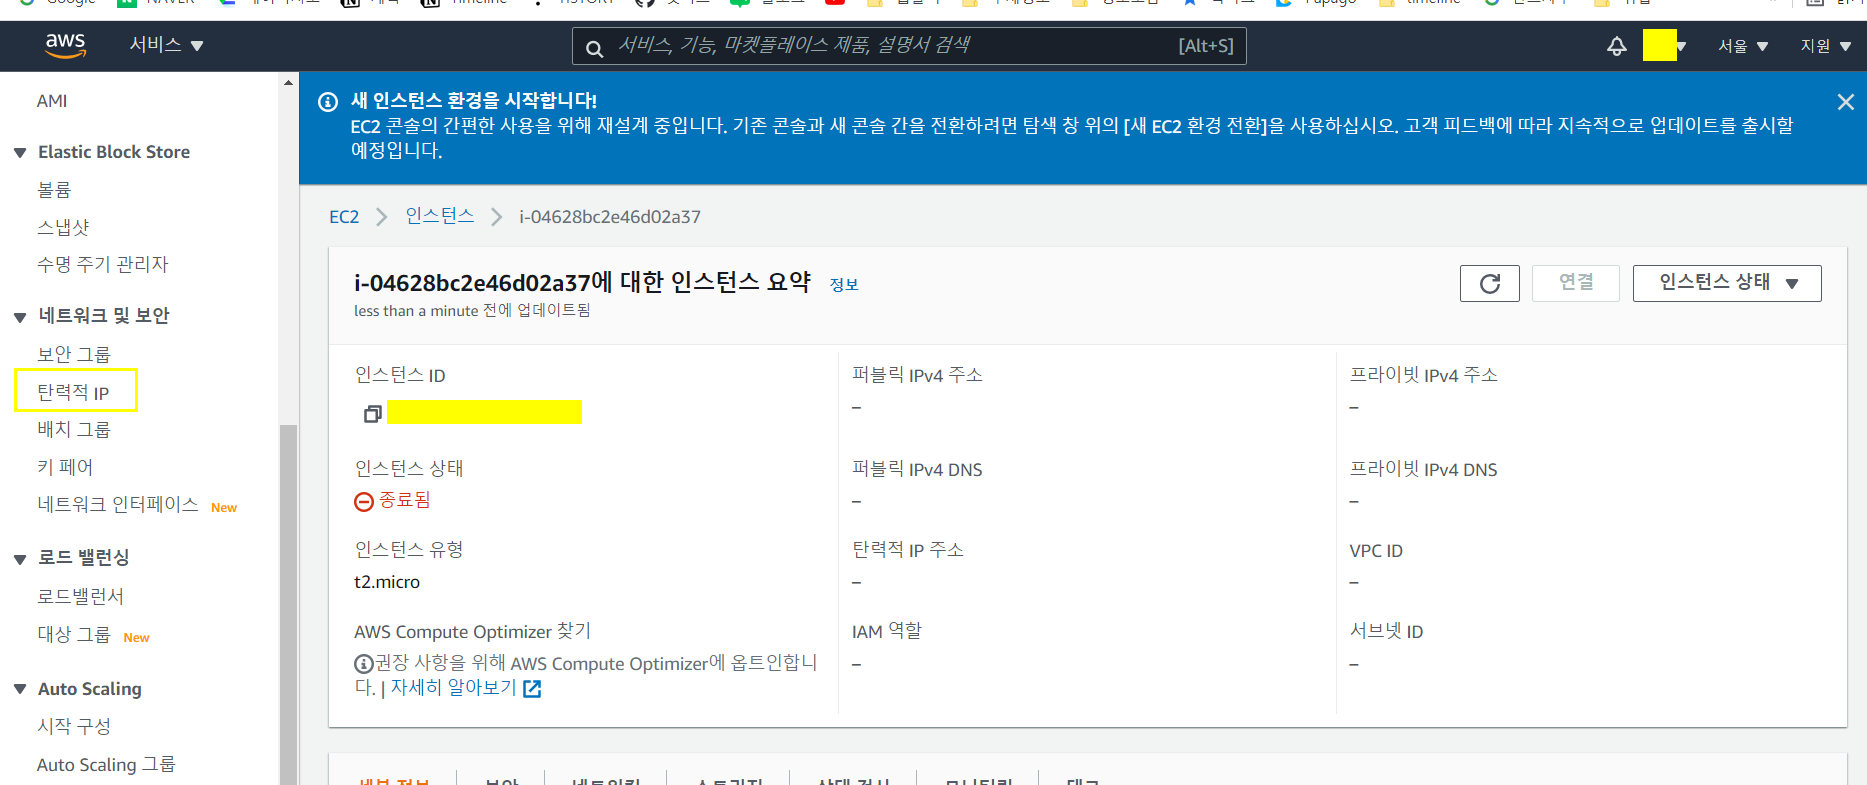
Task: Click the t2.micro instance type value
Action: [387, 582]
